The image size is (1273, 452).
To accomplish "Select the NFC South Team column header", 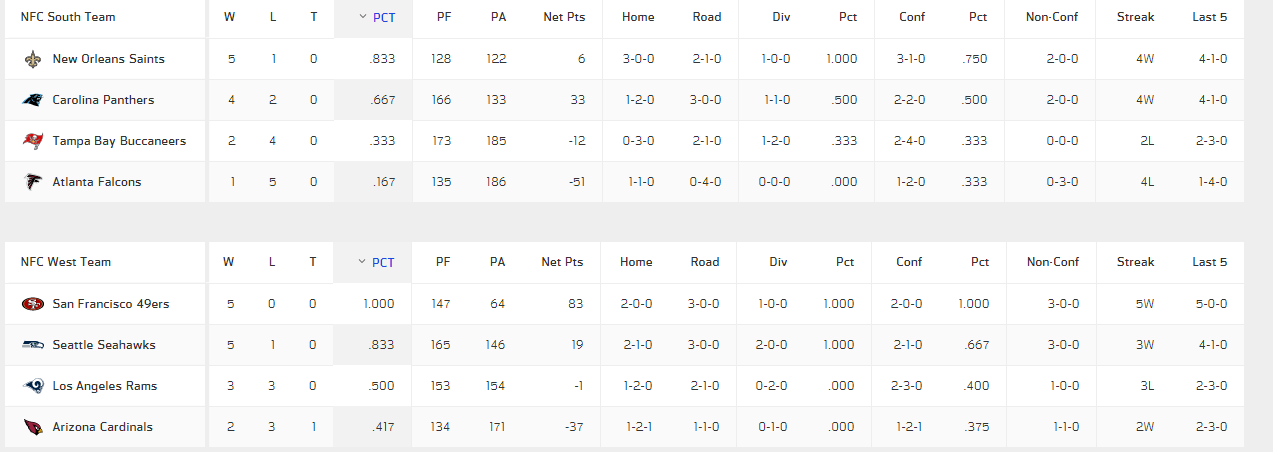I will [68, 17].
